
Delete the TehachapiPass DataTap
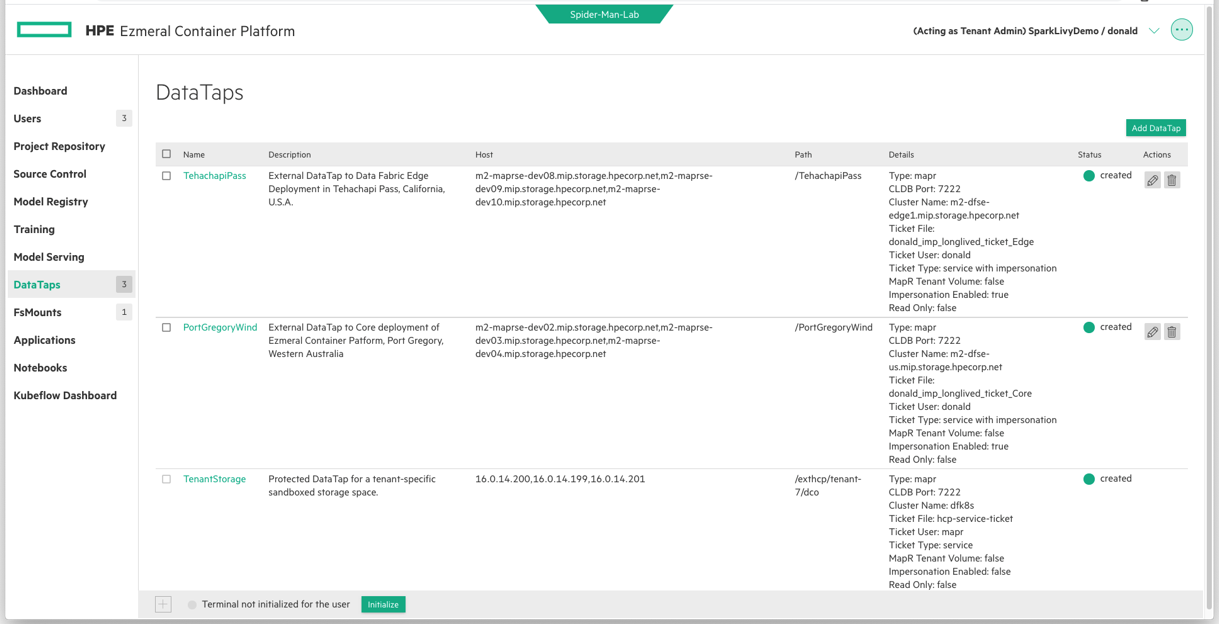coord(1172,180)
